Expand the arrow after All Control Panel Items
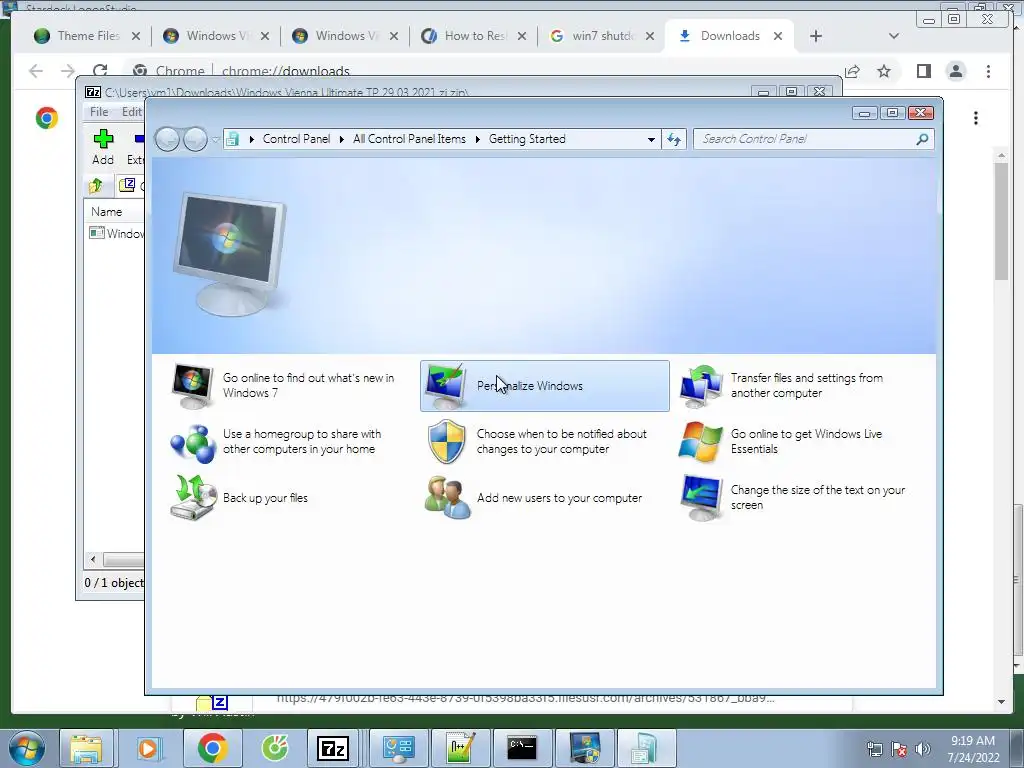This screenshot has height=768, width=1024. pos(477,139)
